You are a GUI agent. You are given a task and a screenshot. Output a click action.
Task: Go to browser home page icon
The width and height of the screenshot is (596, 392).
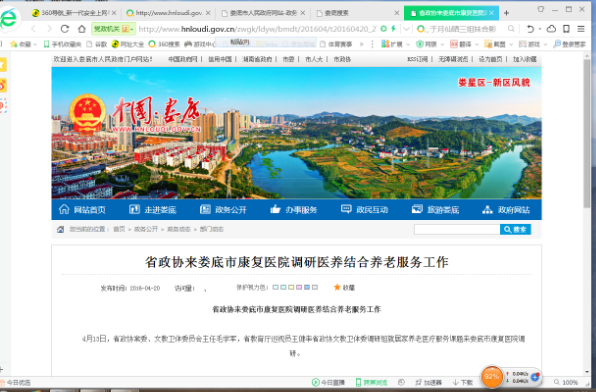[82, 29]
